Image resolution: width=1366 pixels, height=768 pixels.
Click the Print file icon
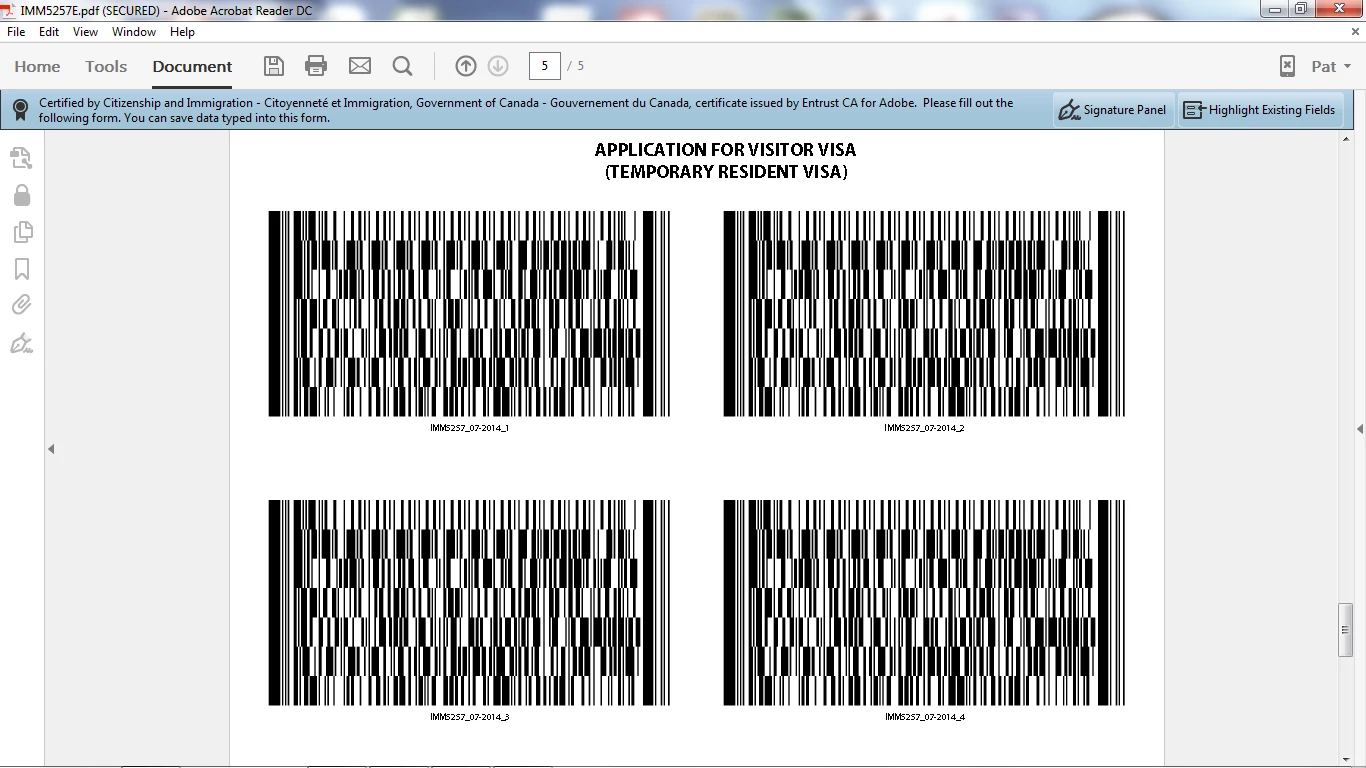316,66
